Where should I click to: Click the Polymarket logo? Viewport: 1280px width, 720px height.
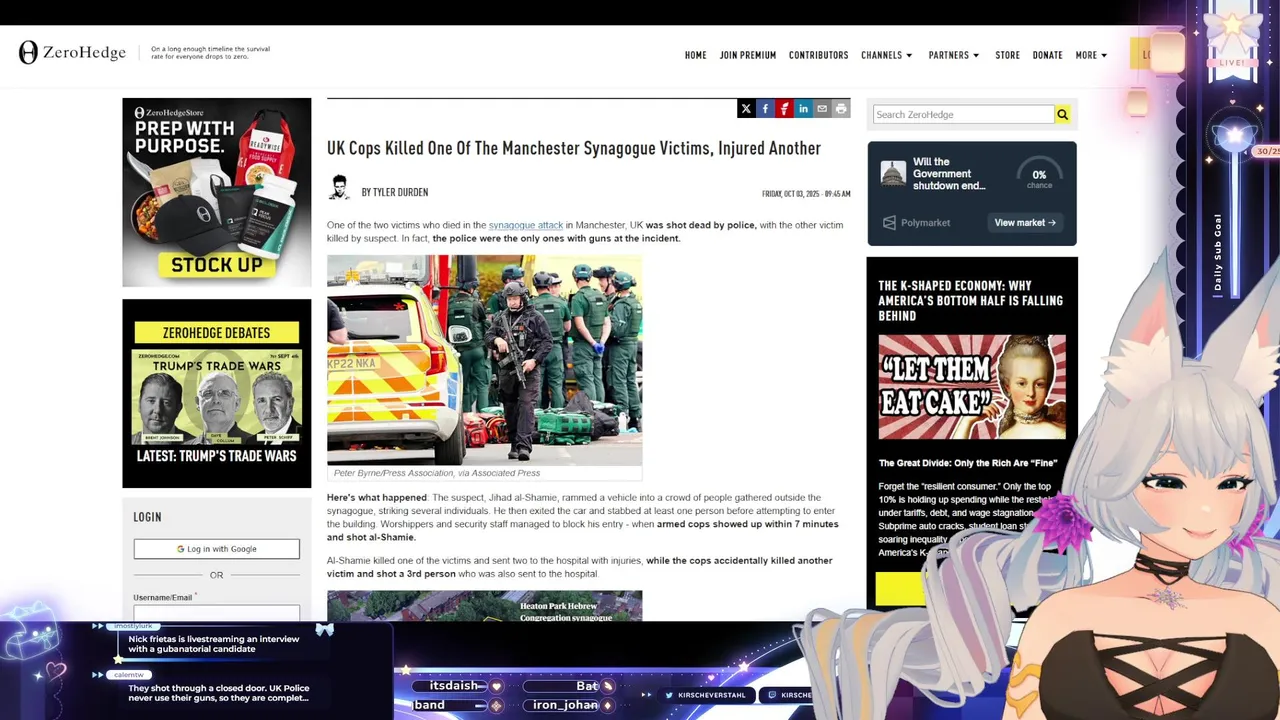[x=916, y=223]
